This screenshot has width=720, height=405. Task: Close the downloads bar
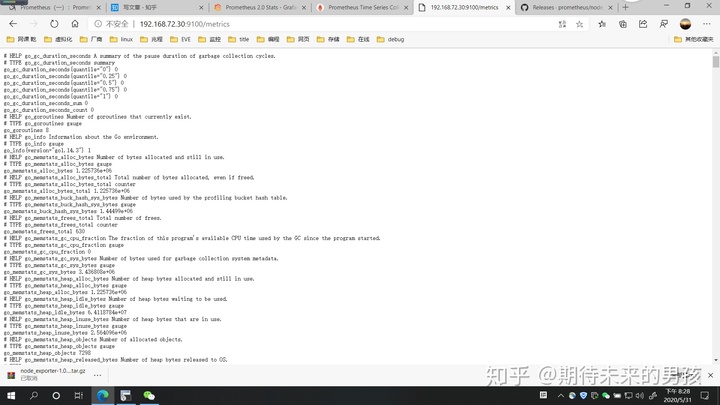710,375
